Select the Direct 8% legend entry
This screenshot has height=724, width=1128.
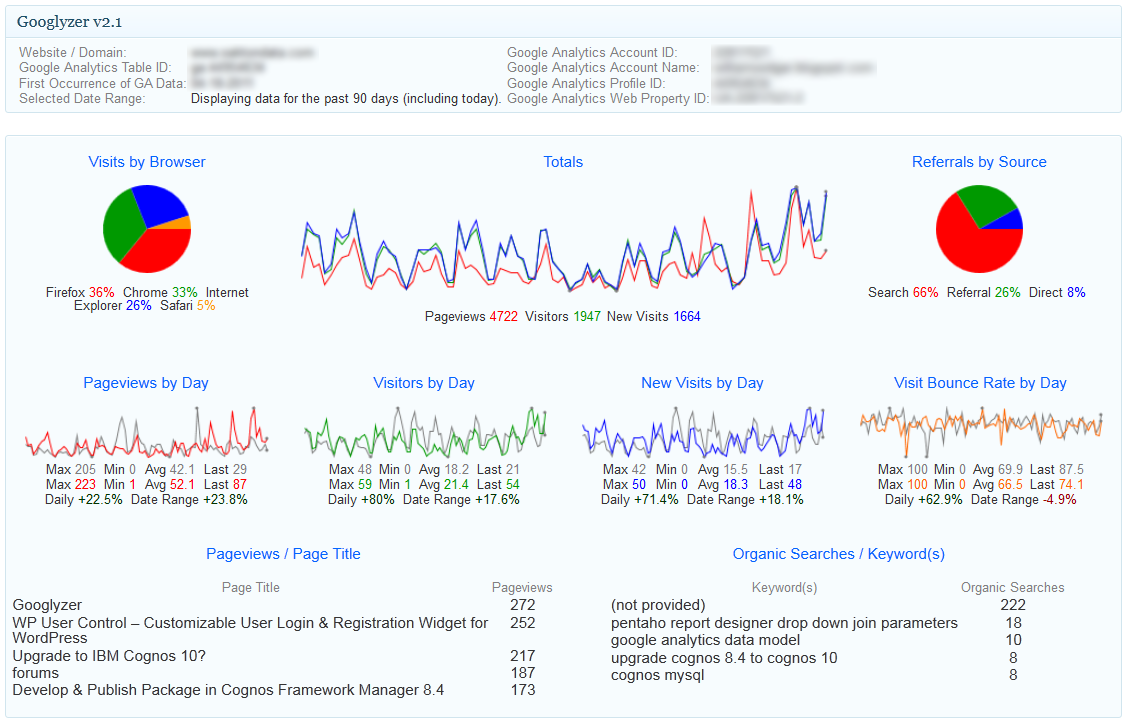point(1057,292)
